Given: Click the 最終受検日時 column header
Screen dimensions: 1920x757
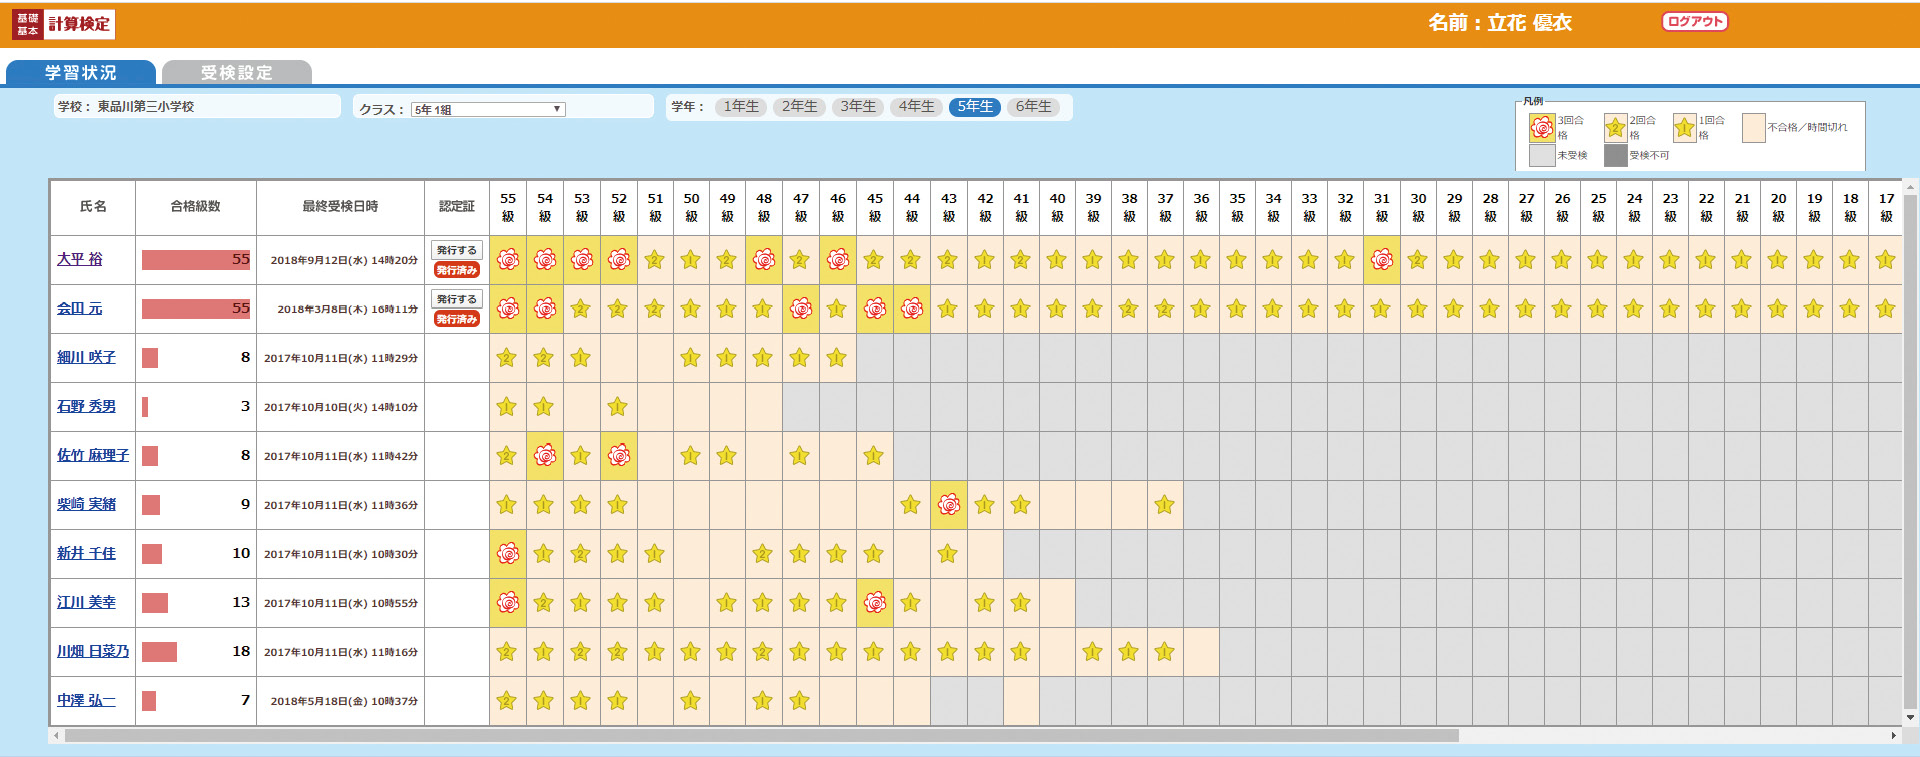Looking at the screenshot, I should (x=340, y=207).
